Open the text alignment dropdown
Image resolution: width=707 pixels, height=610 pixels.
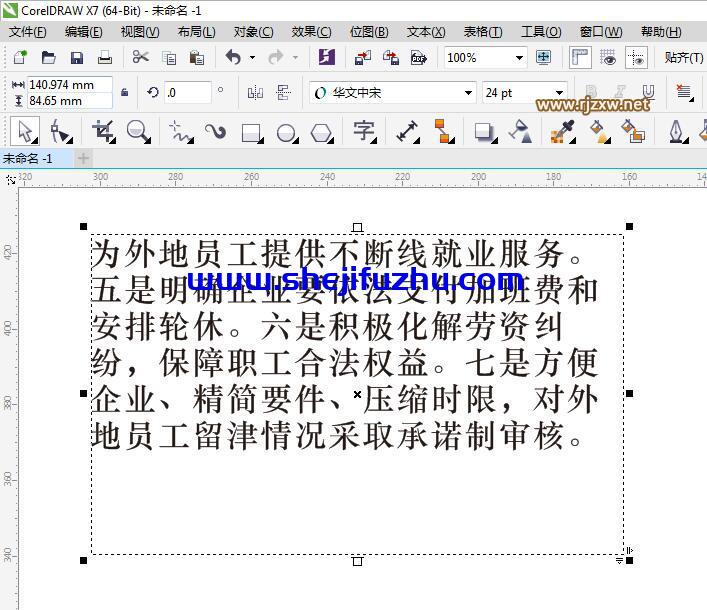tap(684, 92)
